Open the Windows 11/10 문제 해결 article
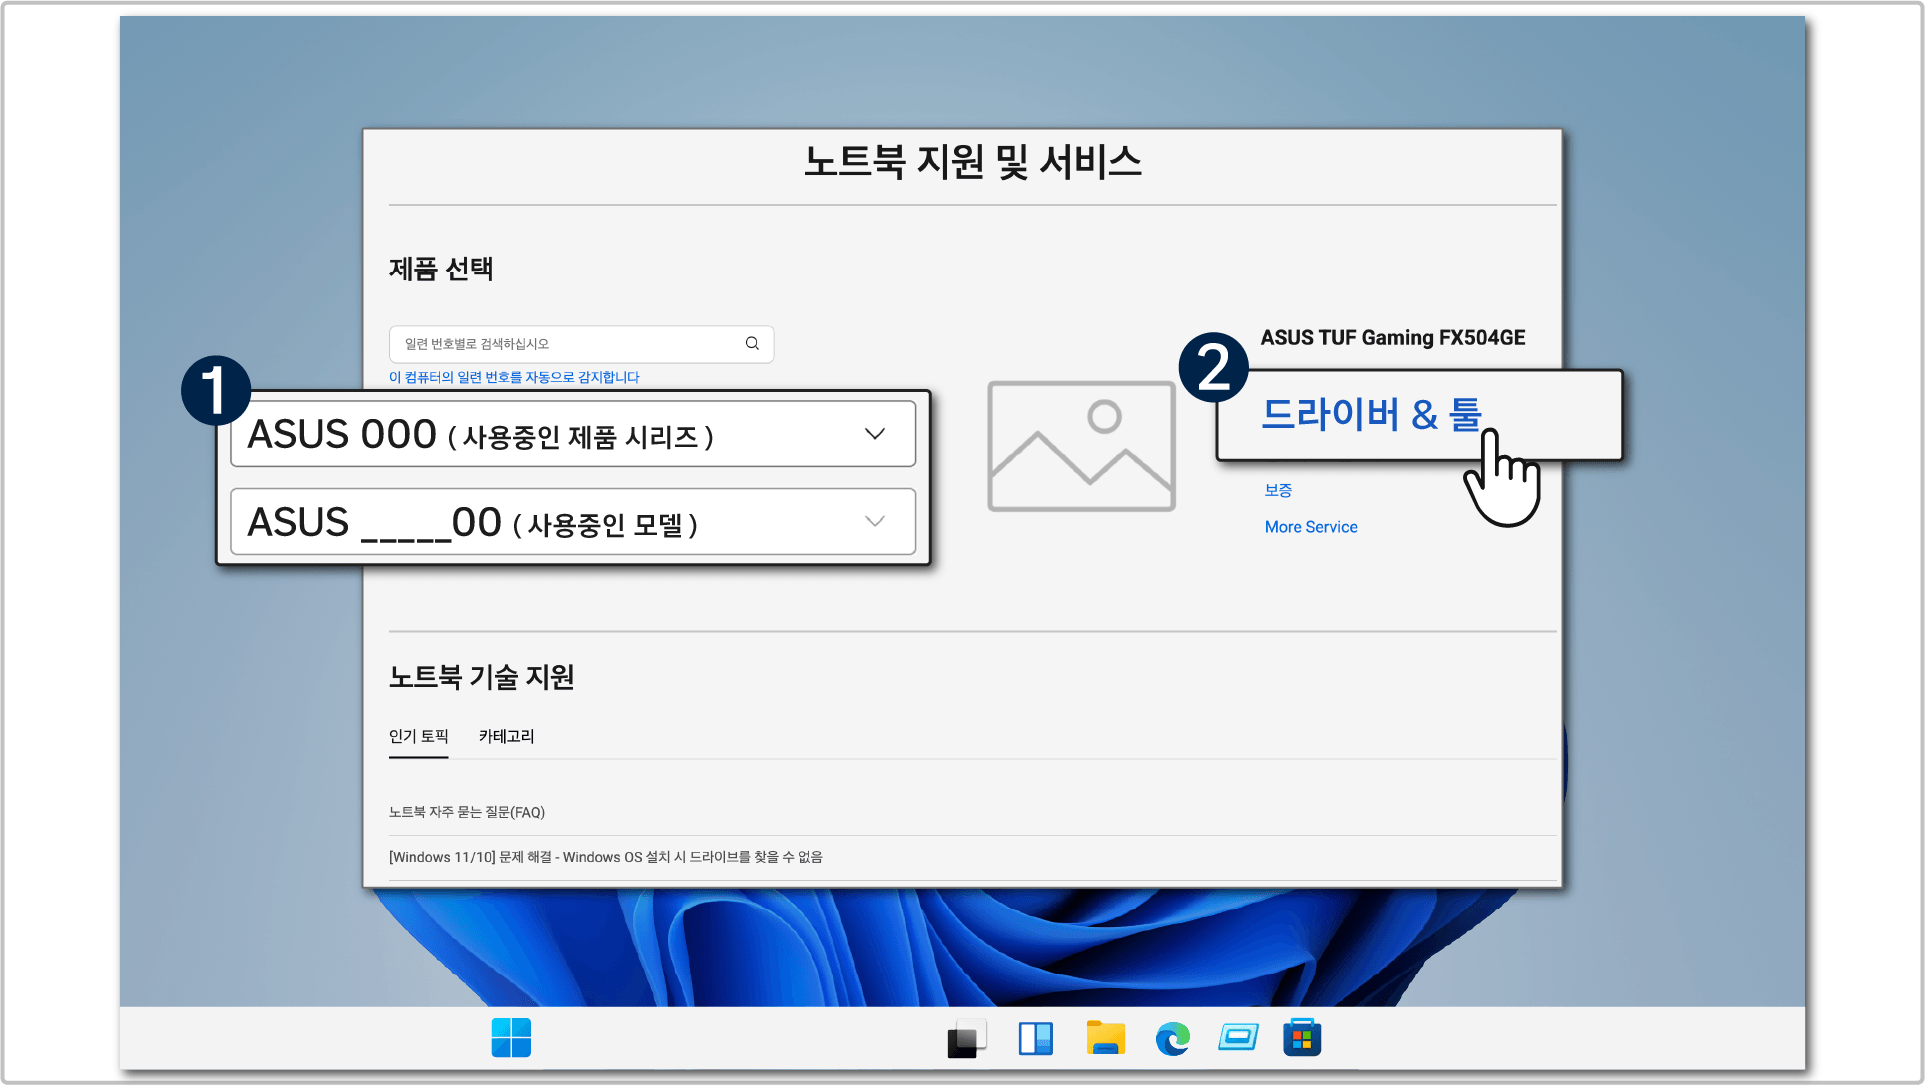Screen dimensions: 1925x1090 (x=605, y=857)
